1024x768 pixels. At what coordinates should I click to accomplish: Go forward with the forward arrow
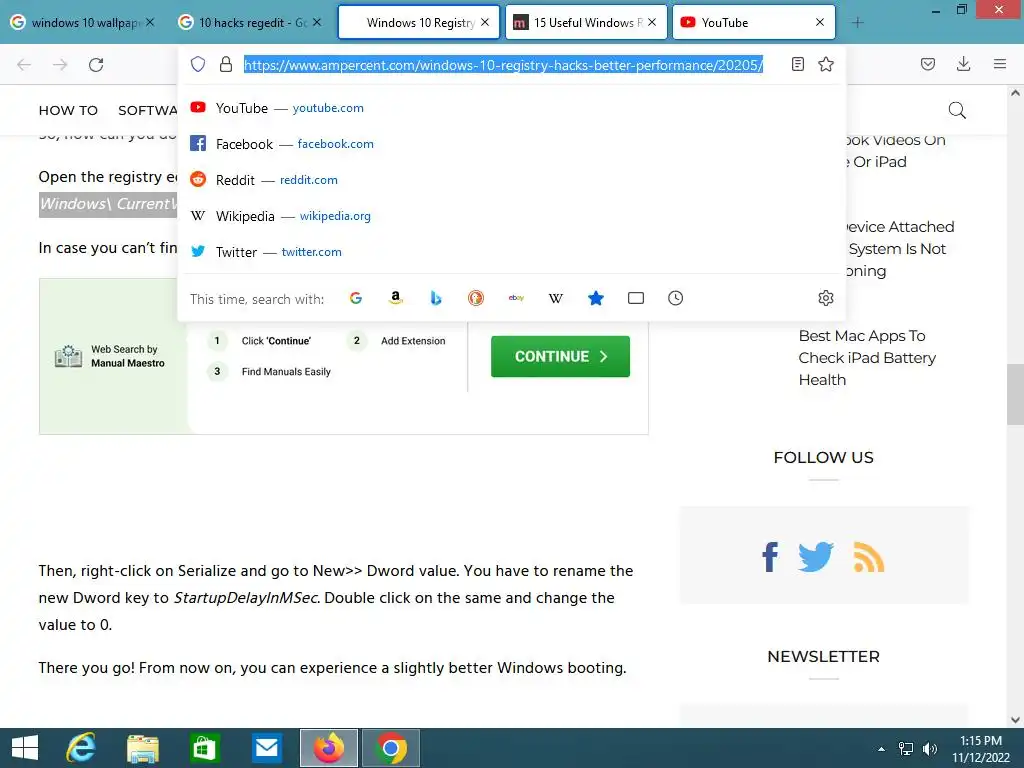[60, 65]
